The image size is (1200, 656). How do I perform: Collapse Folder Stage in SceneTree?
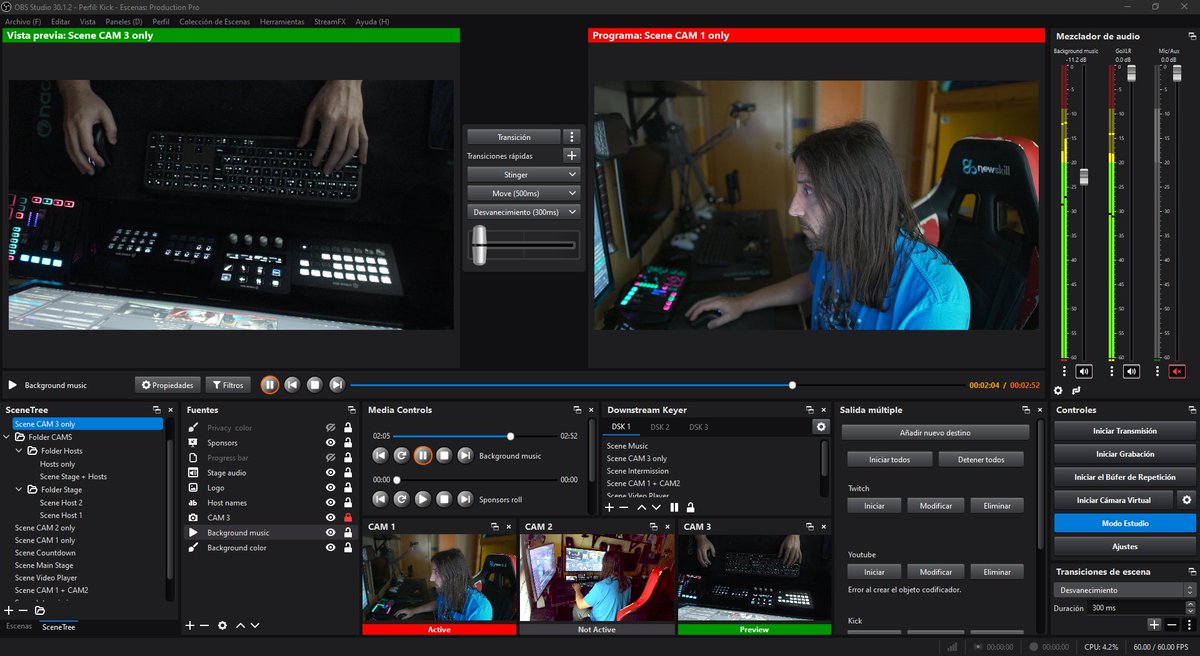pos(19,490)
